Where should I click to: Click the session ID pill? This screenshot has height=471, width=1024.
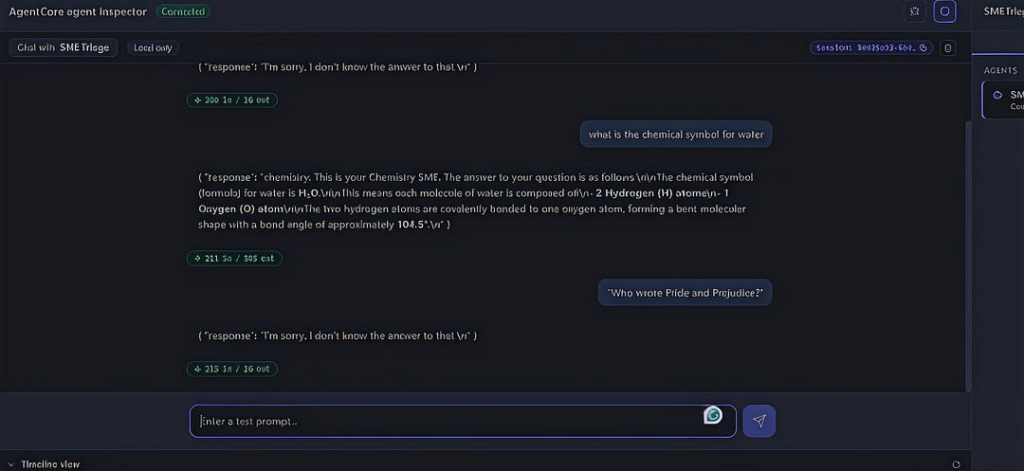point(871,48)
